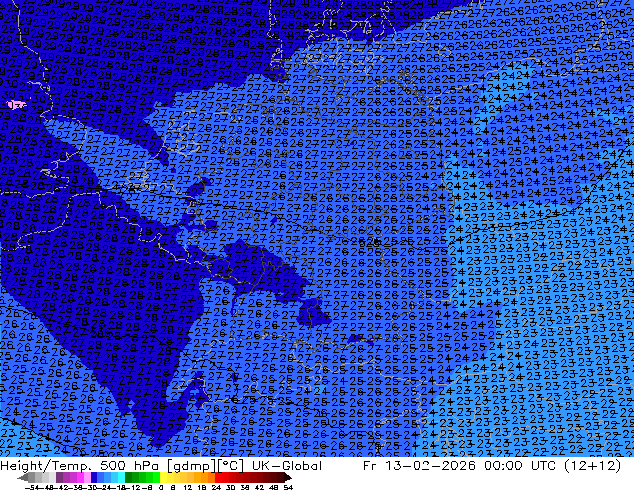Click the pink marker on the map

pos(16,105)
